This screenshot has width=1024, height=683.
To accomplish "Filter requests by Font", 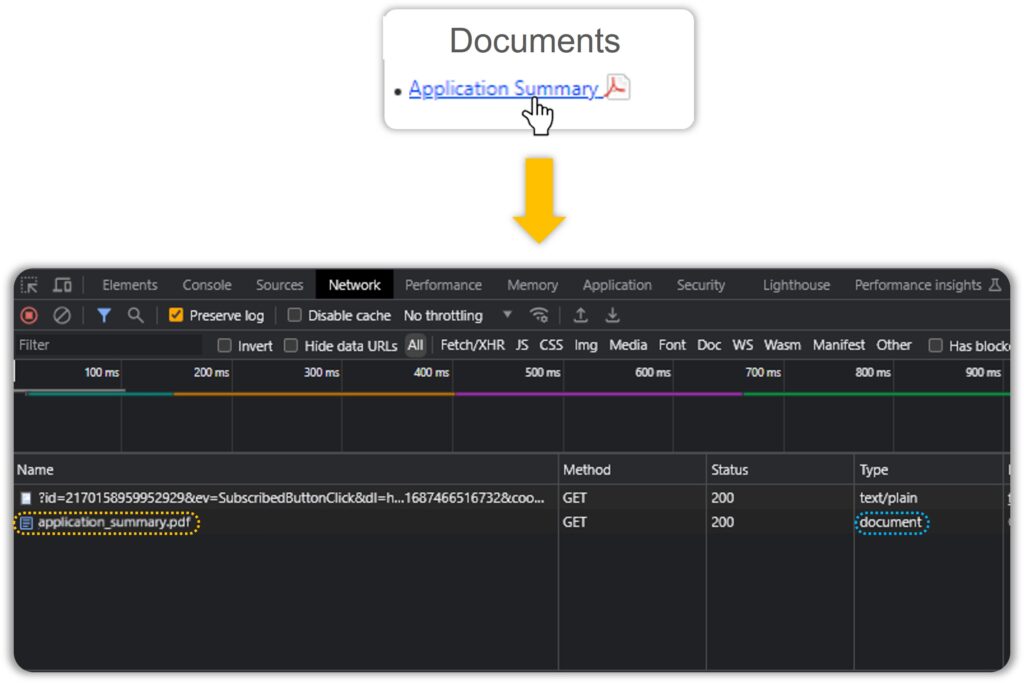I will tap(673, 345).
